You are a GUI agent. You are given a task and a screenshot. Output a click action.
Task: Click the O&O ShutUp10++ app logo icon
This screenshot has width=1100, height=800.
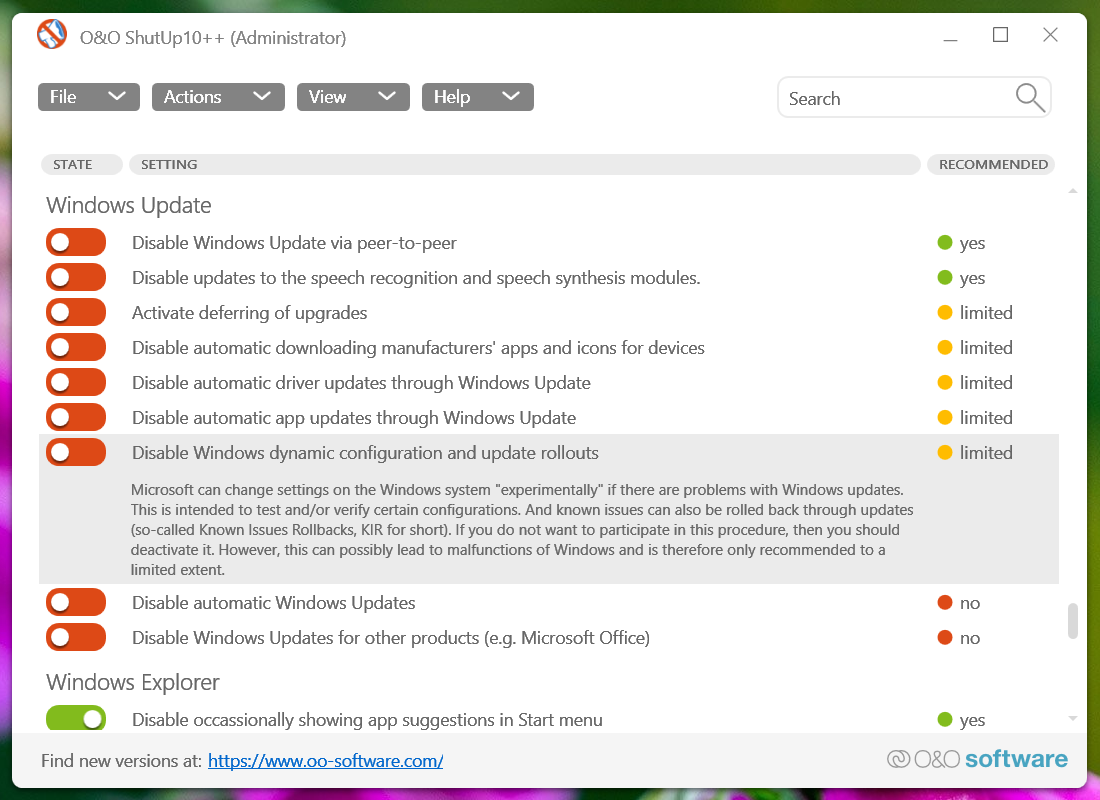[52, 35]
